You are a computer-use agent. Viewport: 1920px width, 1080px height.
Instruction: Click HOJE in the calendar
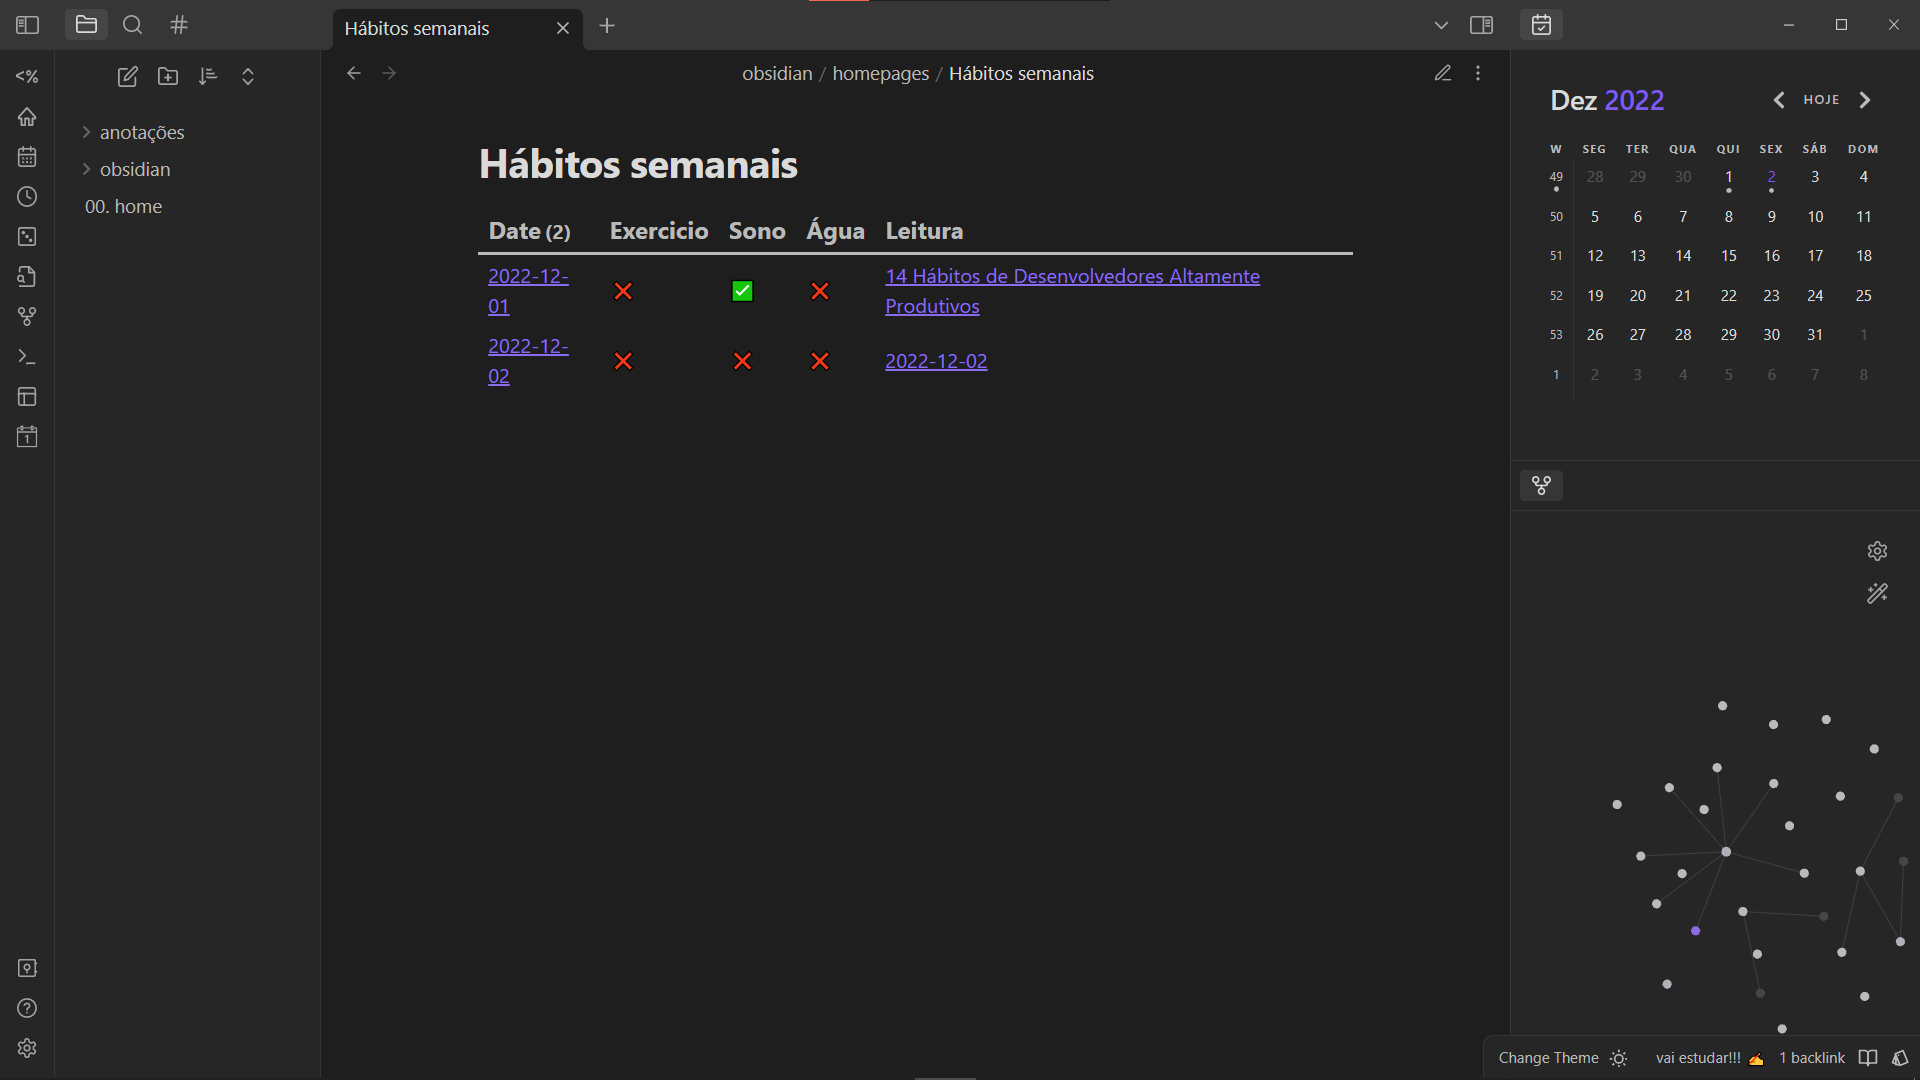coord(1821,100)
